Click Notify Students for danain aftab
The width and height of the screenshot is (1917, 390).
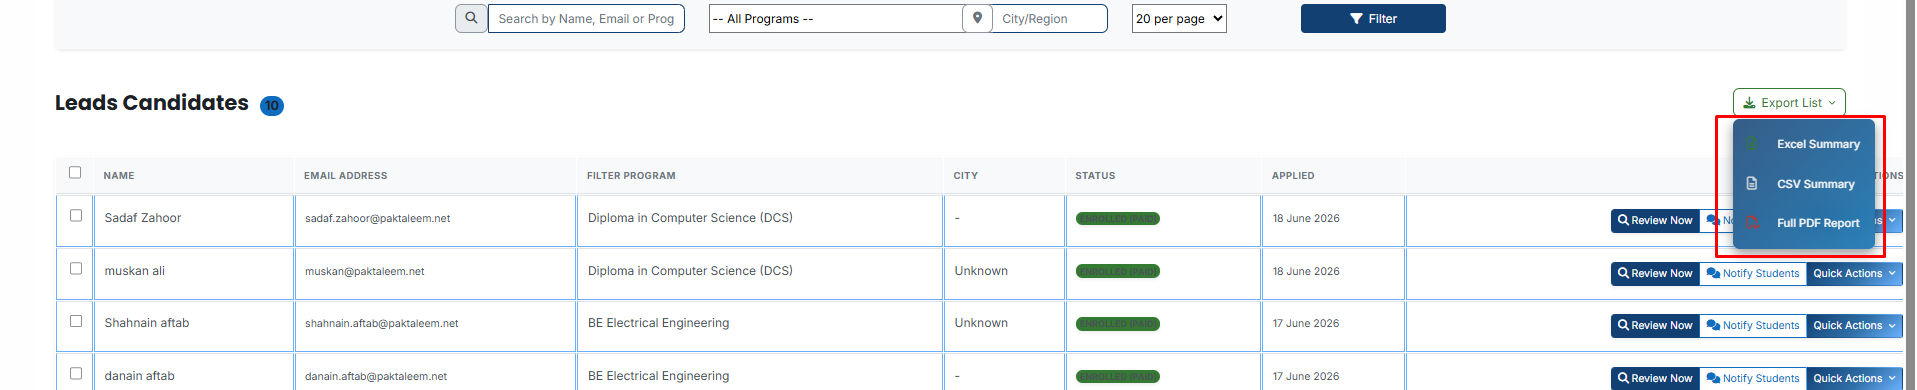point(1753,378)
